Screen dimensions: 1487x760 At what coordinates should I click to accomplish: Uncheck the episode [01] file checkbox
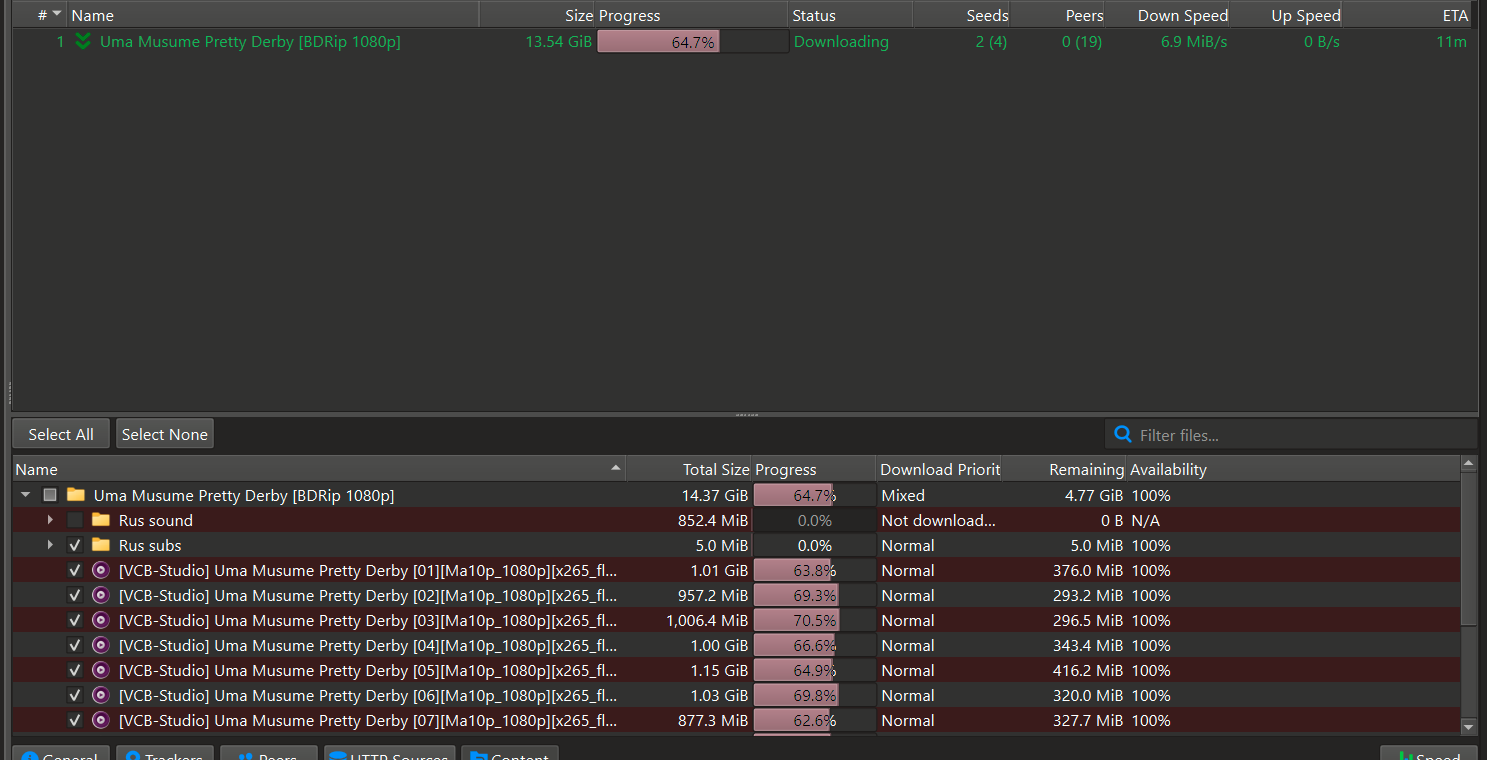point(75,570)
